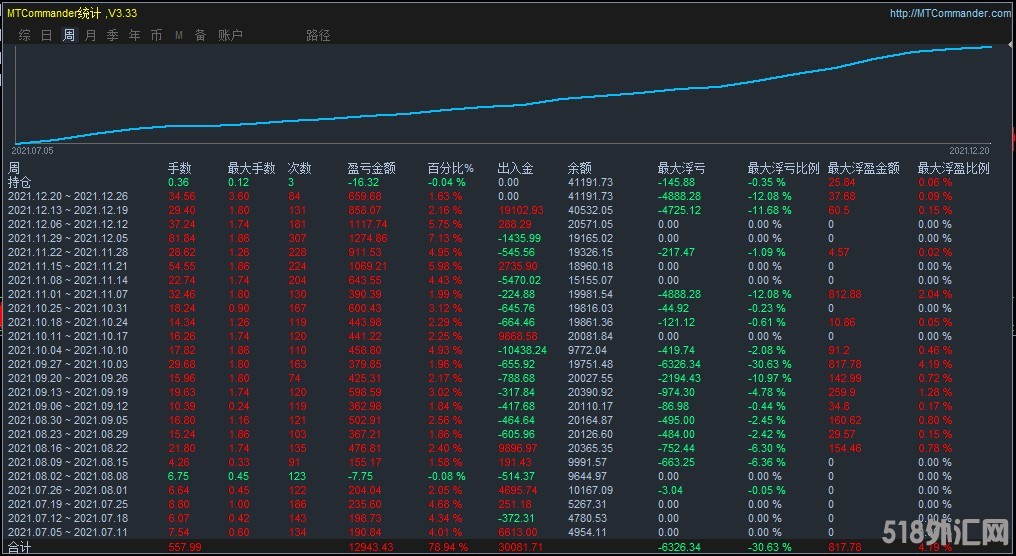Click the 路径 path button
This screenshot has width=1016, height=556.
click(x=318, y=35)
